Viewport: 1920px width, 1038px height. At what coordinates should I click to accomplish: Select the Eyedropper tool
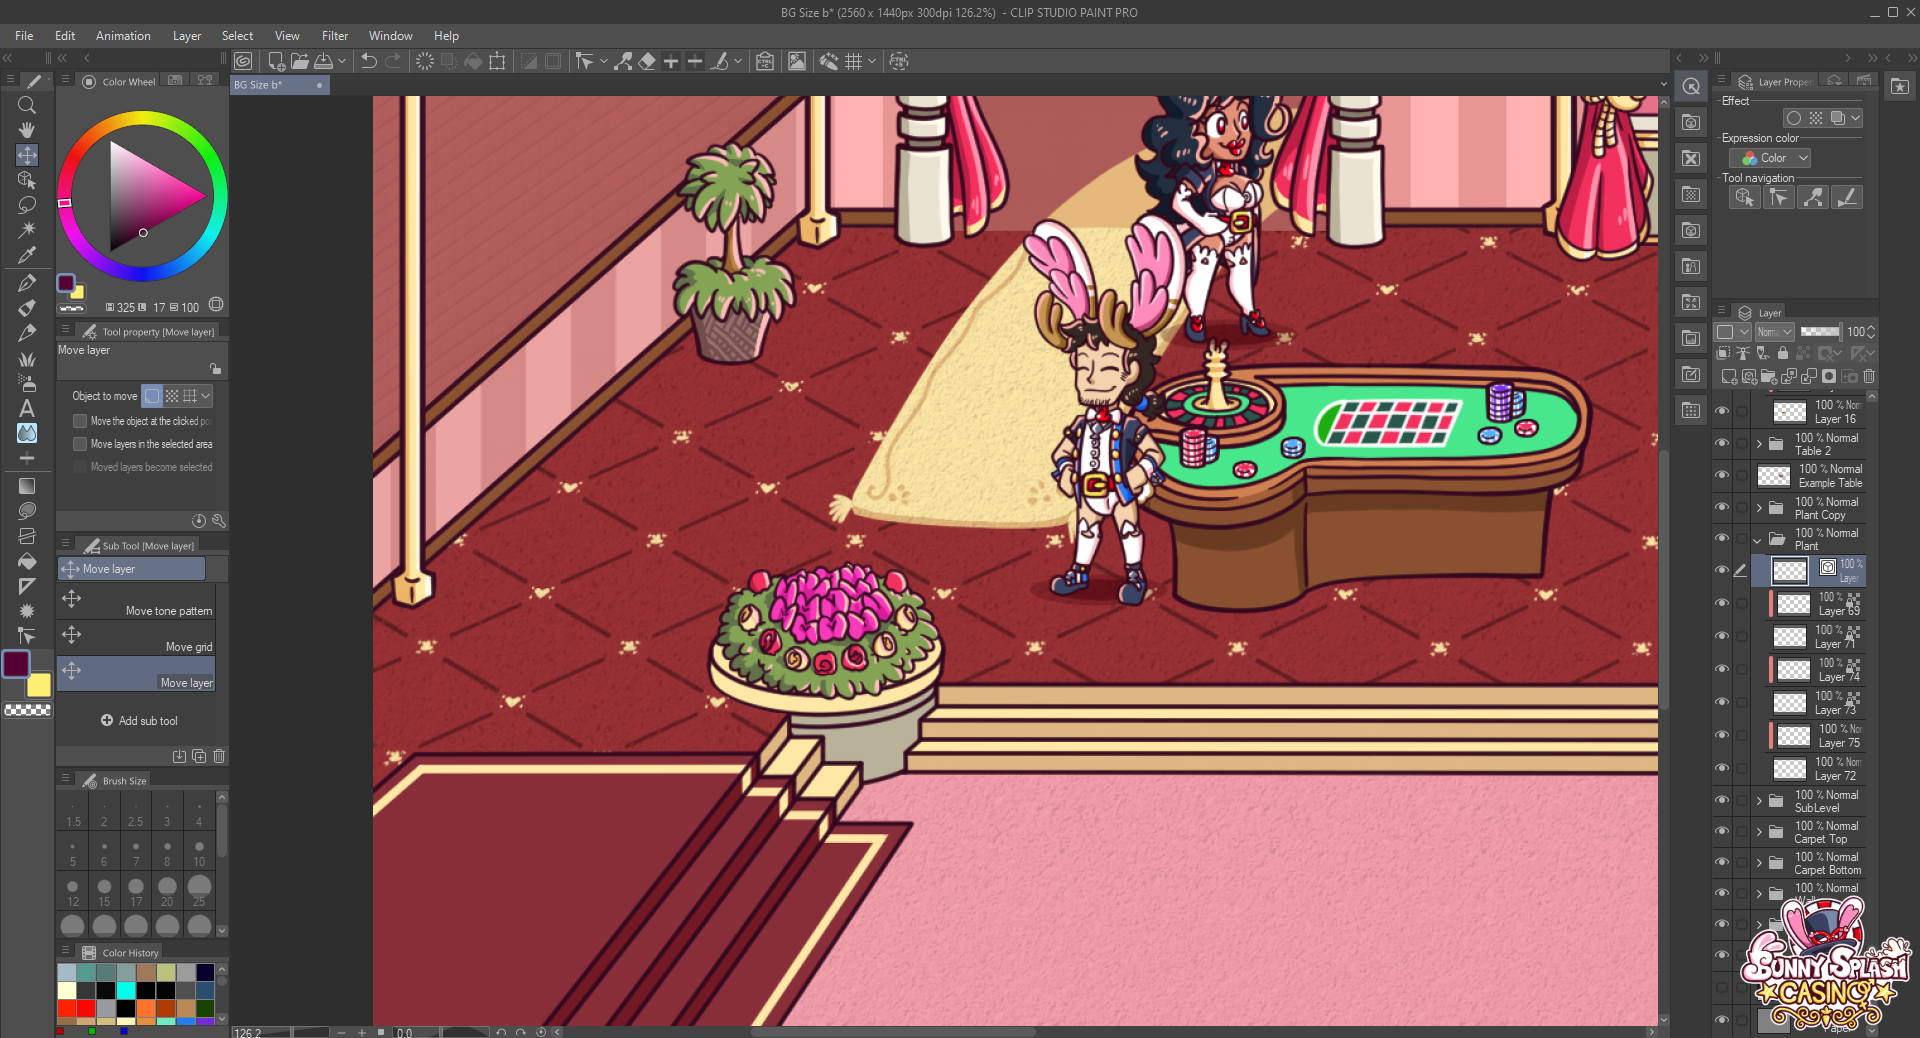tap(27, 255)
